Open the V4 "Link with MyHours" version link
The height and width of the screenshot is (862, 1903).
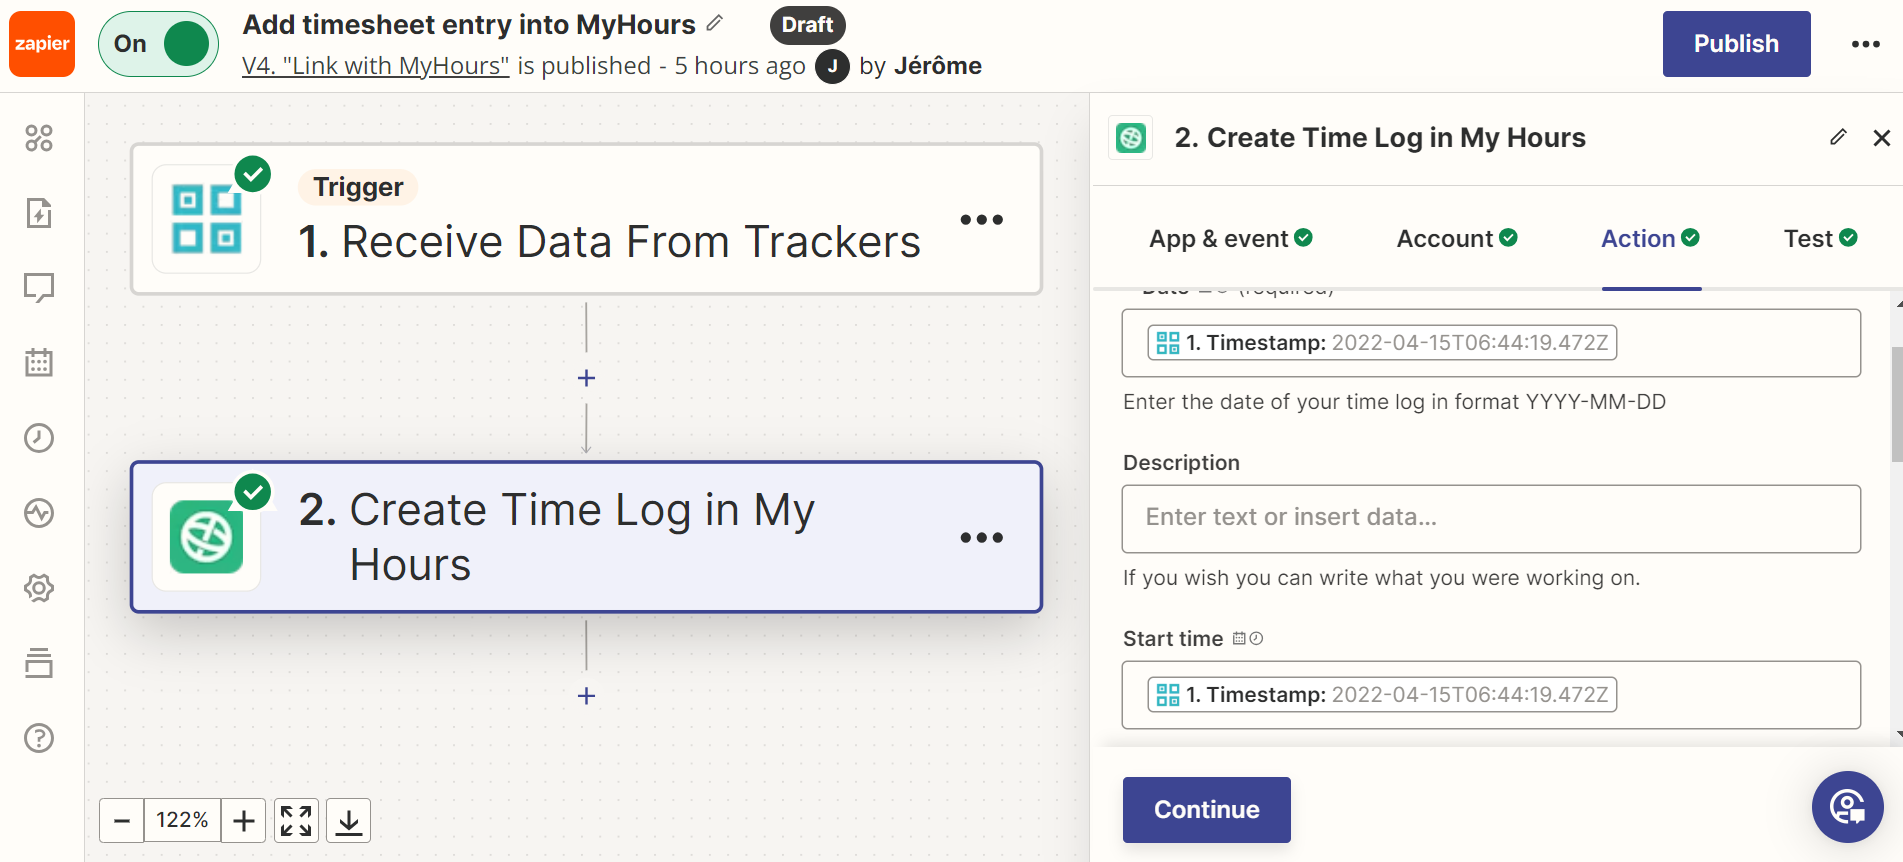click(x=375, y=66)
